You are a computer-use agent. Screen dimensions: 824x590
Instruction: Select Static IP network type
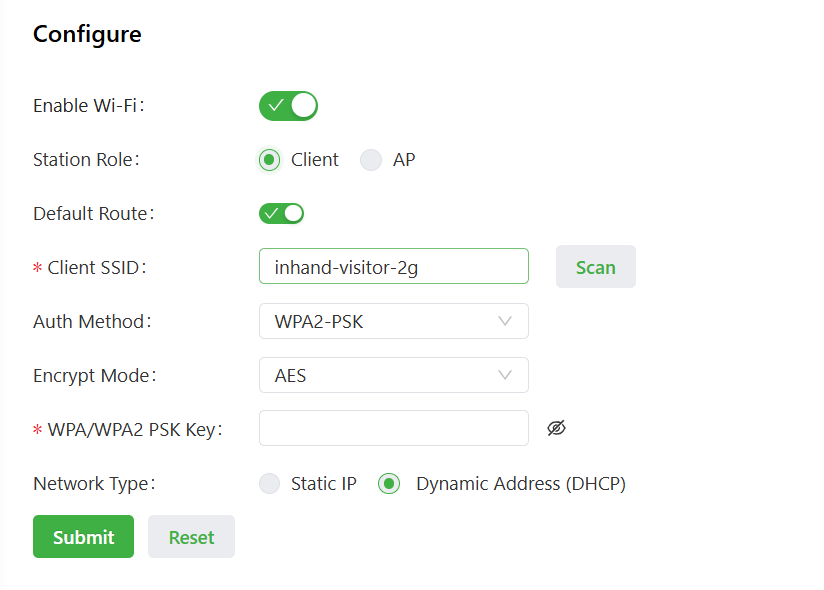pyautogui.click(x=269, y=484)
